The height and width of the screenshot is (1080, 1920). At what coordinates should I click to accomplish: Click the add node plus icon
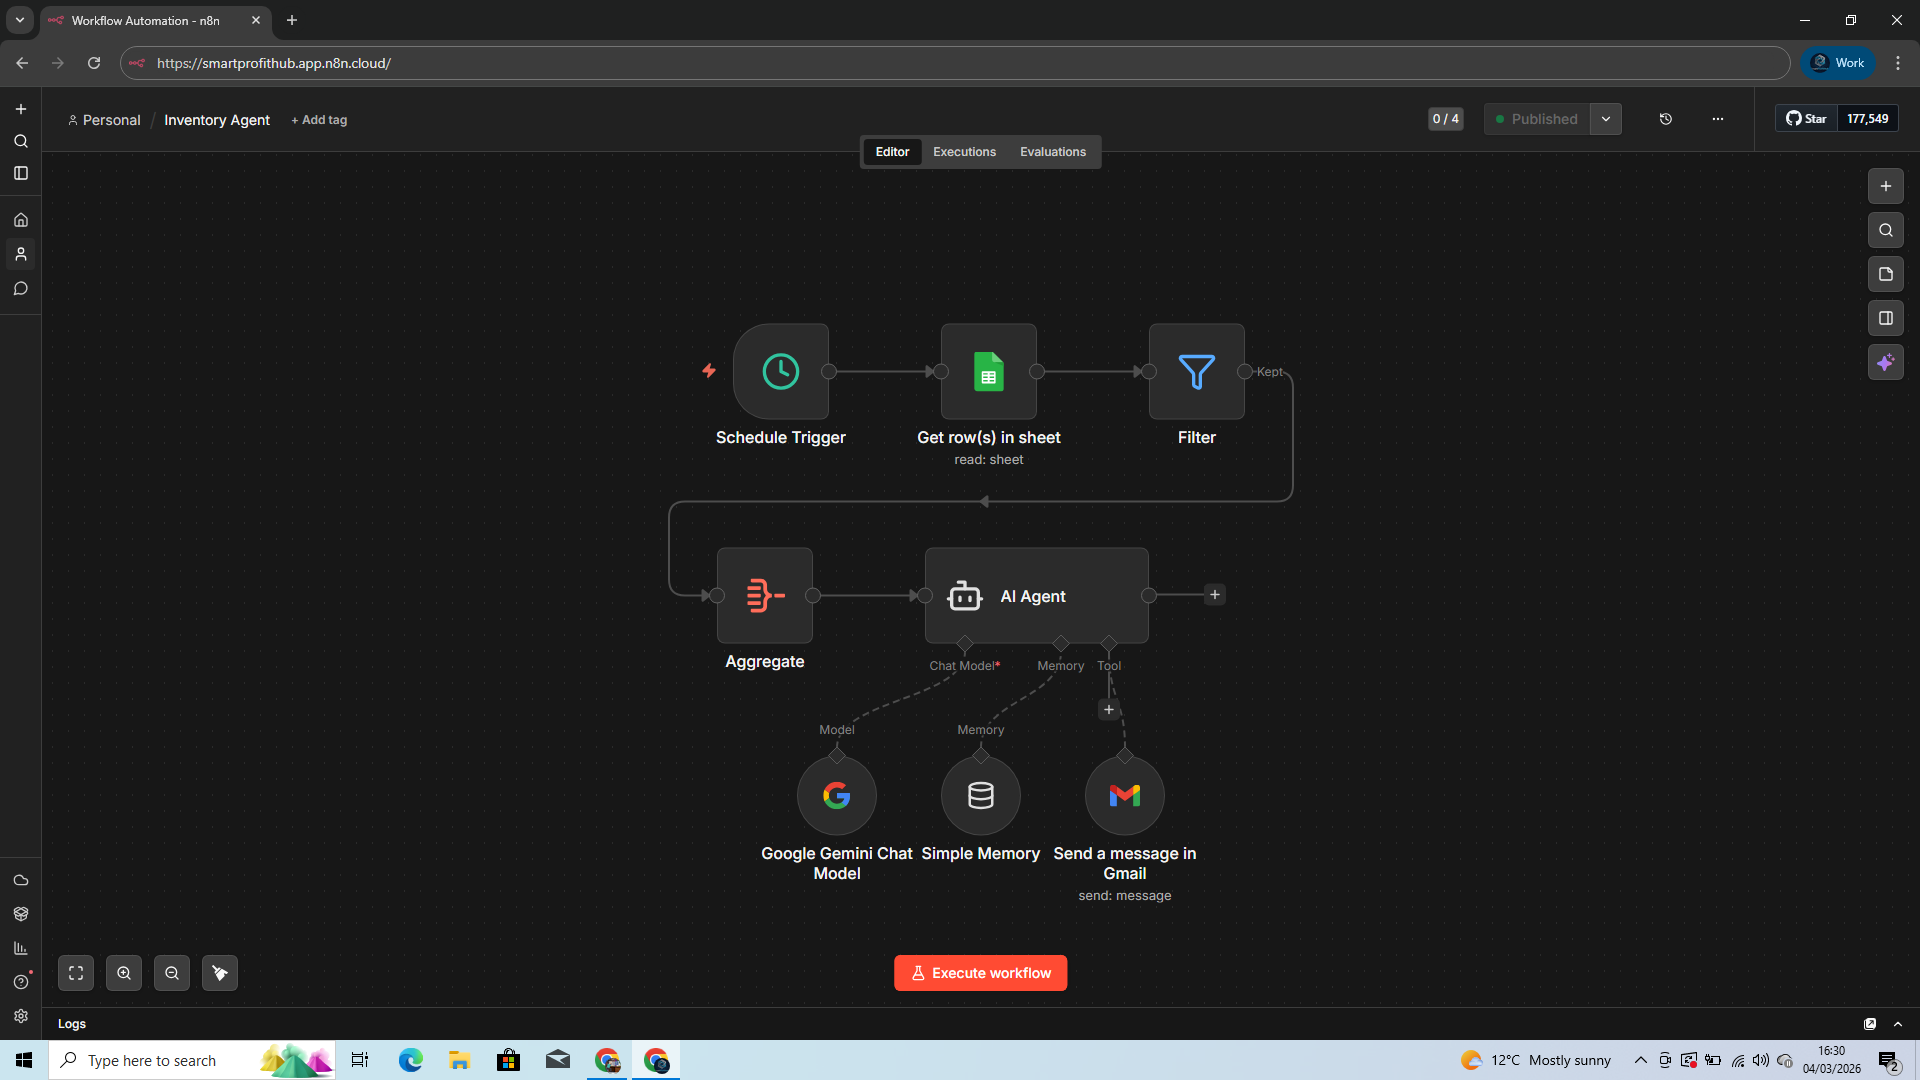click(x=1886, y=186)
